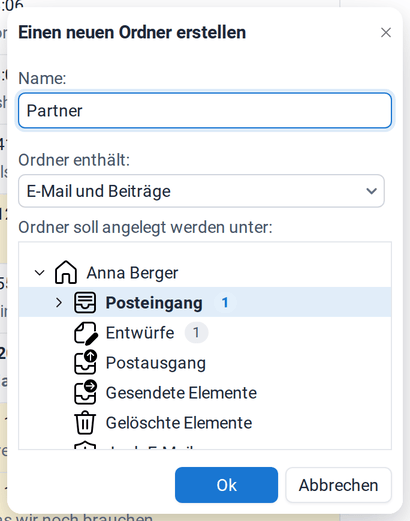Click the Posteingang unread count badge
The width and height of the screenshot is (410, 521).
pos(225,303)
